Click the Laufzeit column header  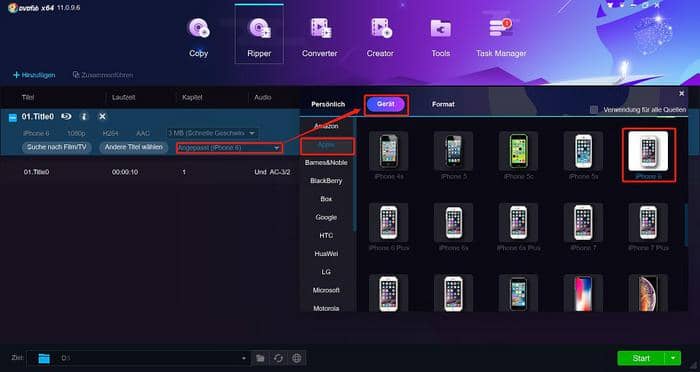coord(124,97)
